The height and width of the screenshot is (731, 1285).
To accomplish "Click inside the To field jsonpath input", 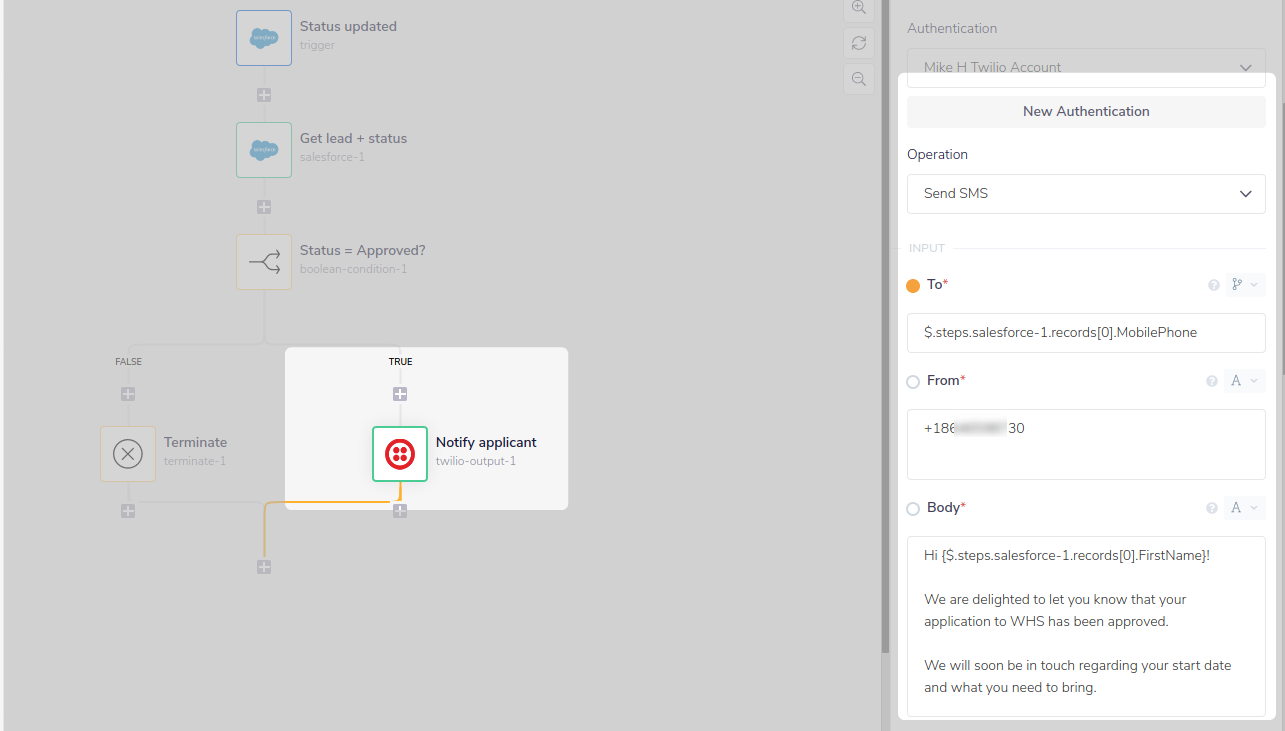I will (x=1086, y=331).
